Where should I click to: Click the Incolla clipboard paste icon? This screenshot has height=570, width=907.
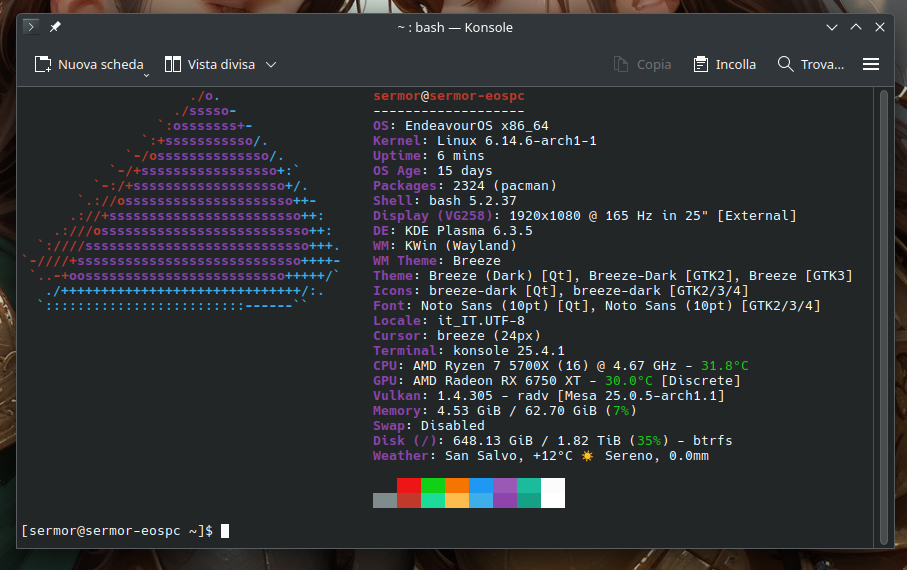tap(701, 64)
